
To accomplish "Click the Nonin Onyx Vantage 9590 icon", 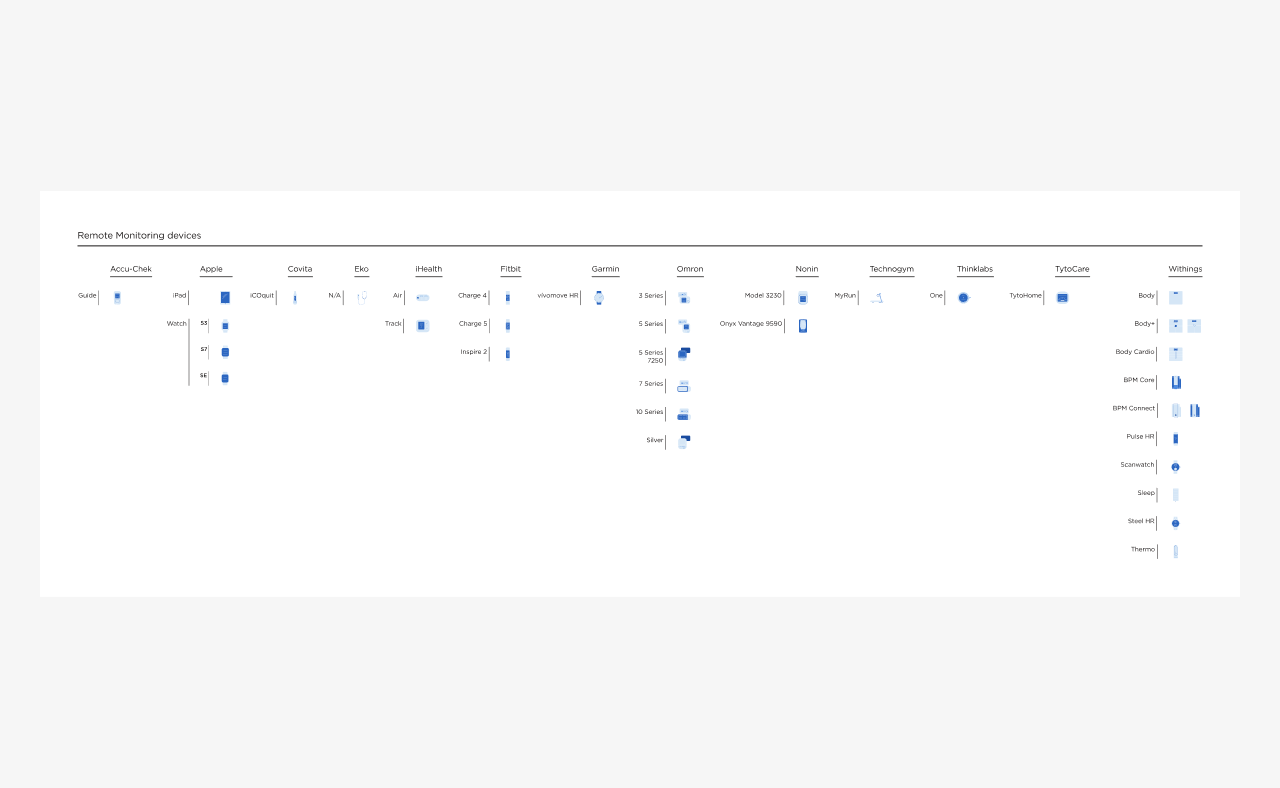I will pos(803,325).
